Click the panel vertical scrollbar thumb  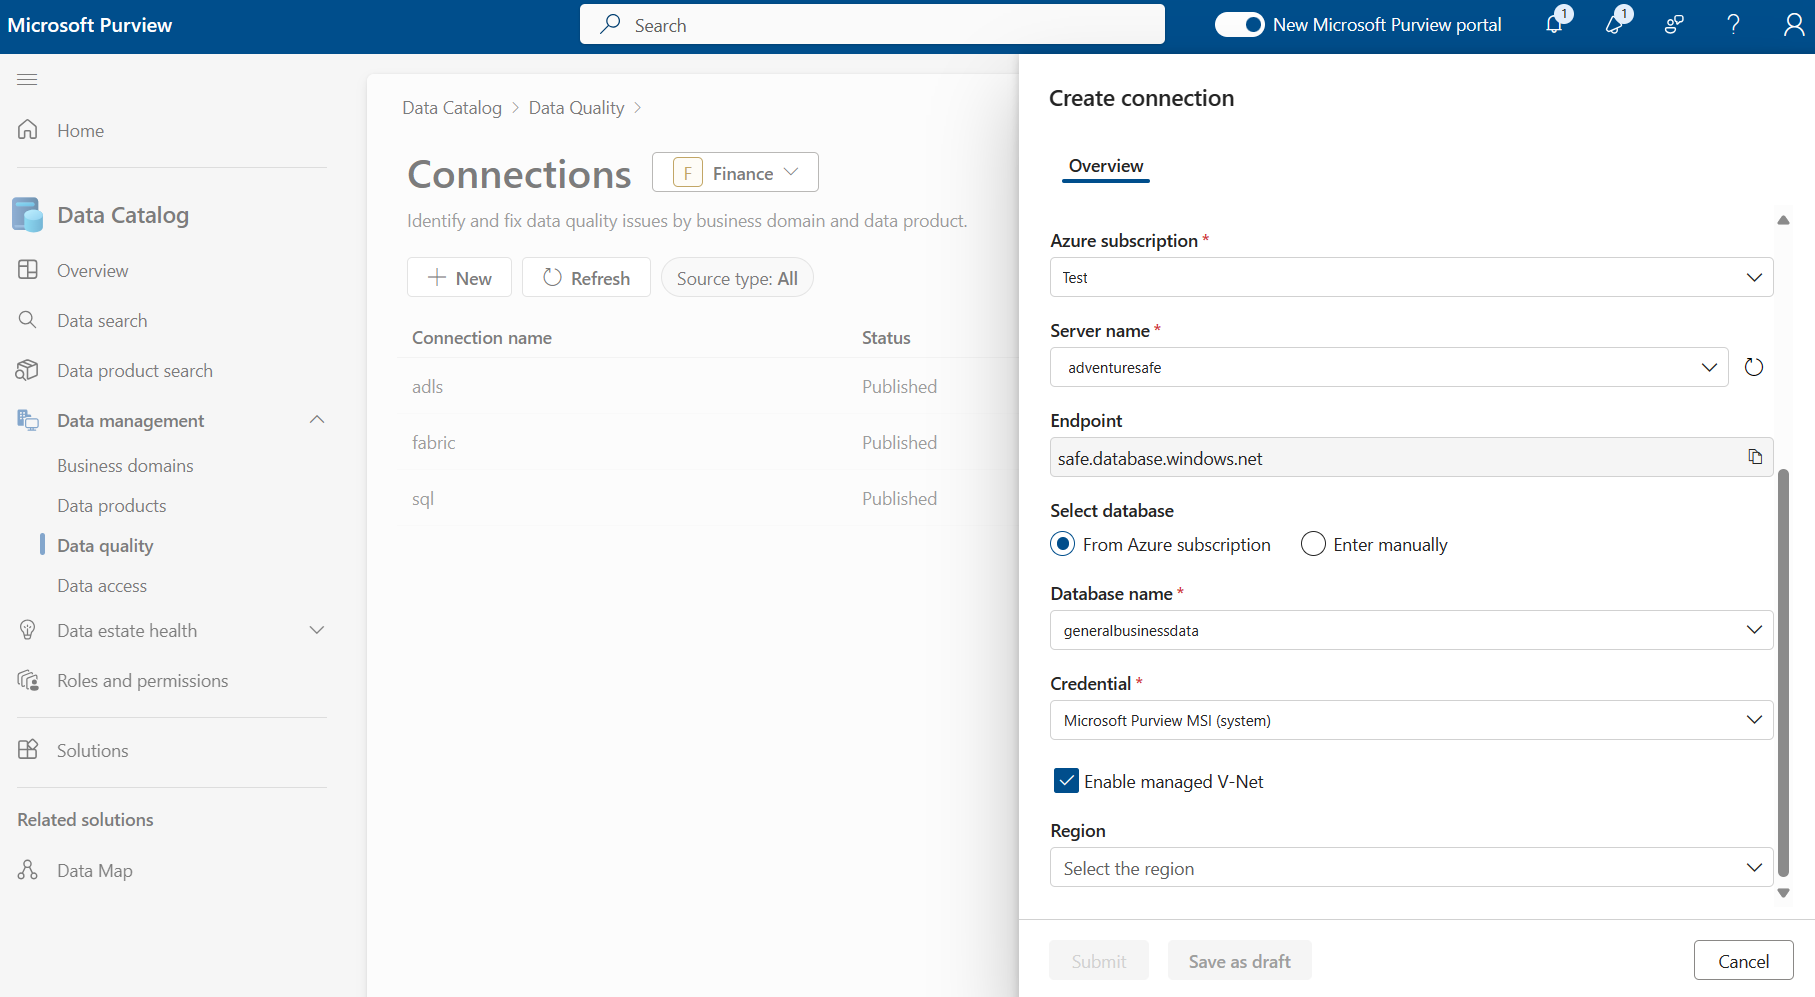(1783, 673)
